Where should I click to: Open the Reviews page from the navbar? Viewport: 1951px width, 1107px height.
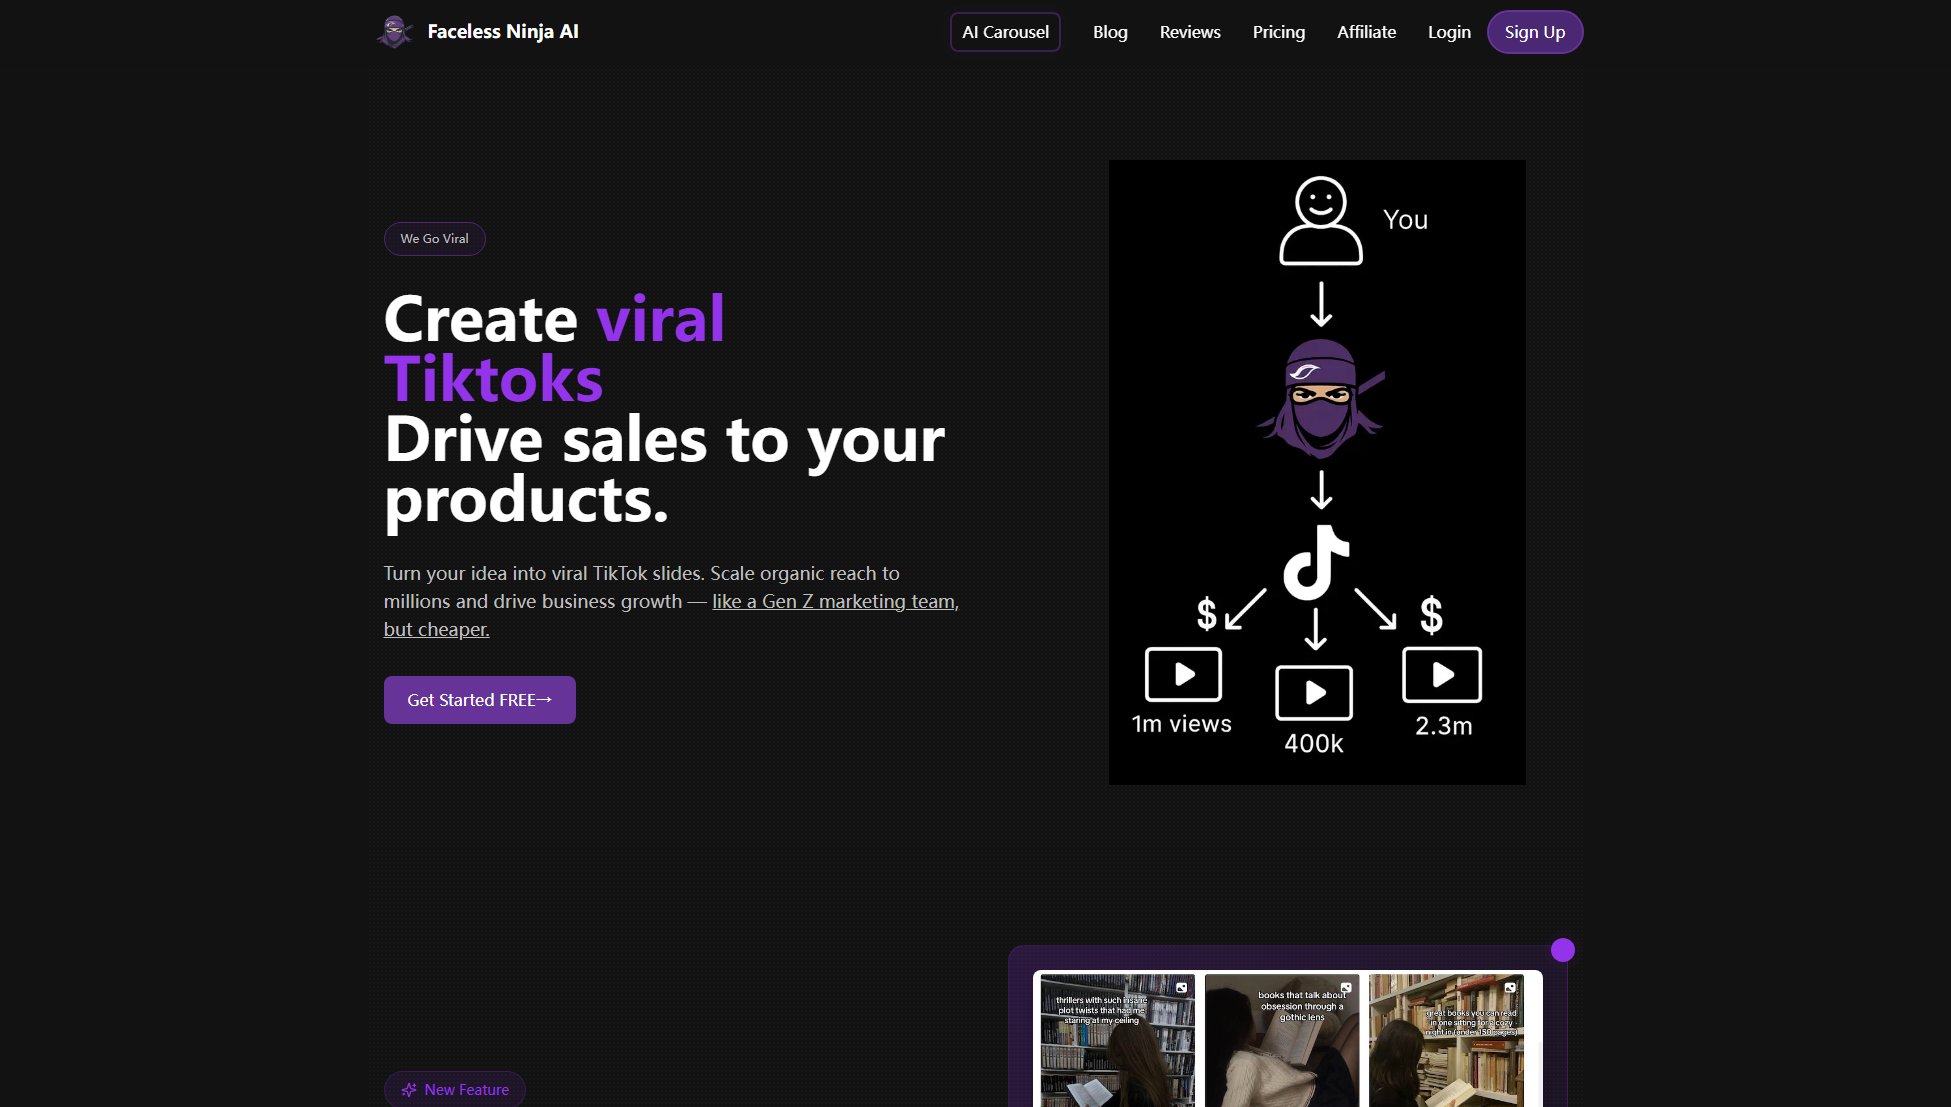coord(1190,31)
